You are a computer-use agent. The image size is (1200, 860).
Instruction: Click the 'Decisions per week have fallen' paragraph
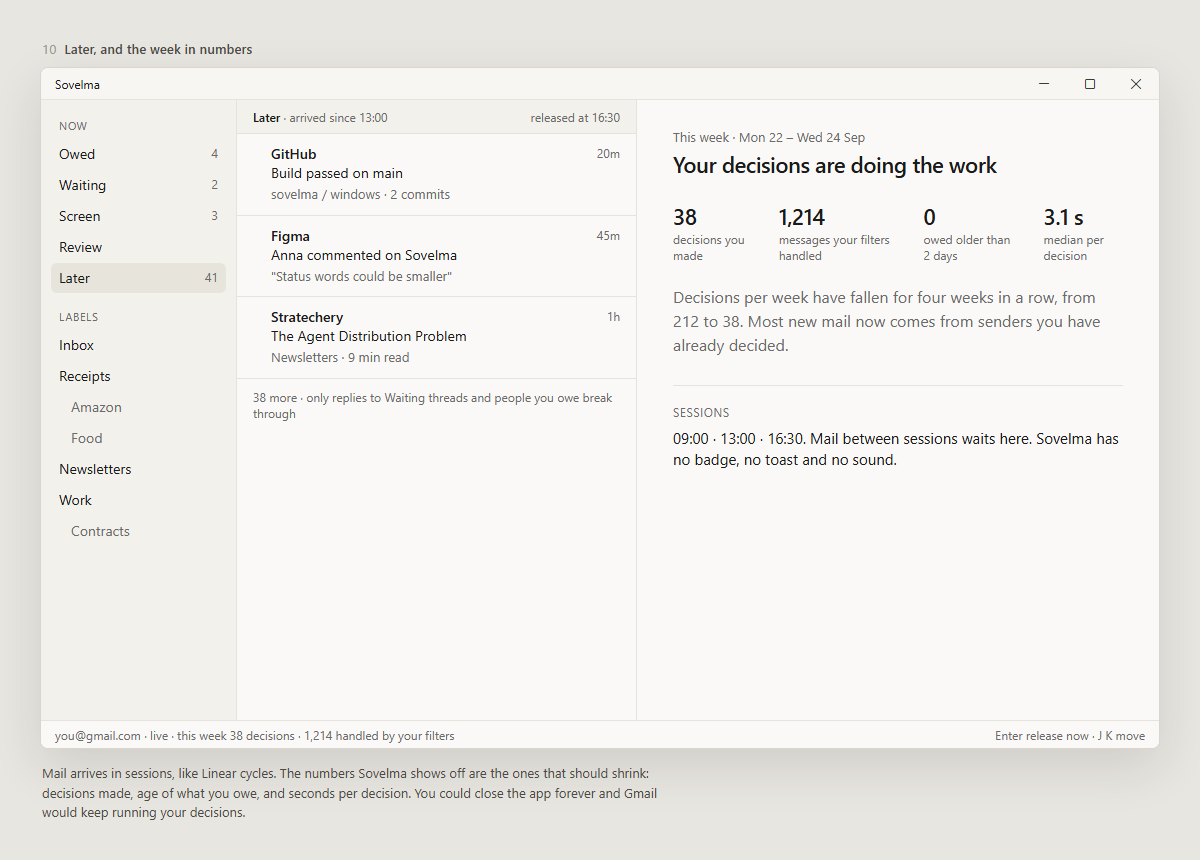tap(887, 322)
